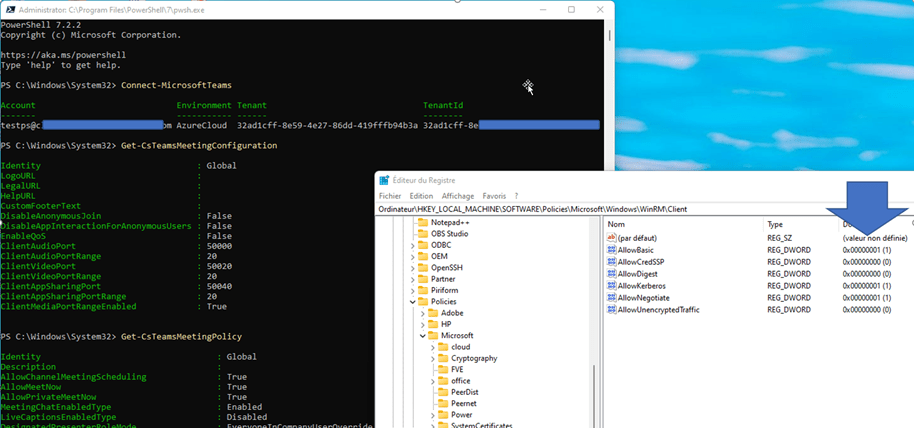Screen dimensions: 914x428
Task: Open the Favoris menu
Action: coord(494,196)
